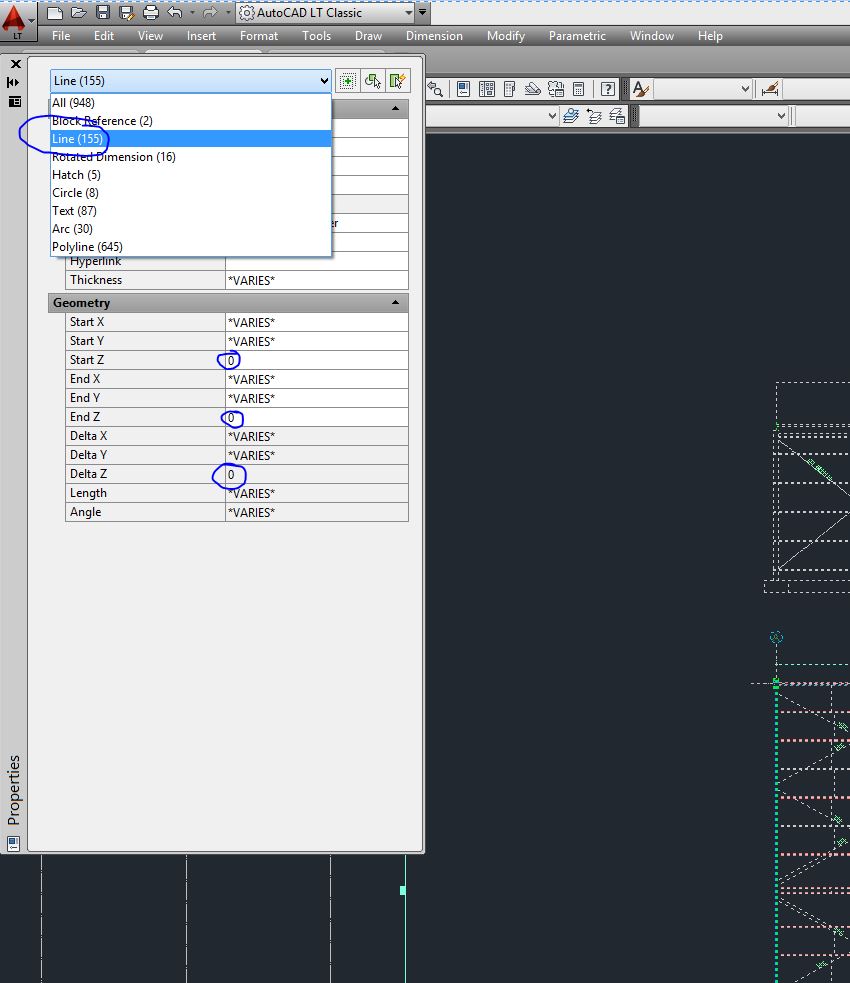Open the AutoCAD LT Classic workspace dropdown
This screenshot has height=983, width=850.
pyautogui.click(x=325, y=13)
